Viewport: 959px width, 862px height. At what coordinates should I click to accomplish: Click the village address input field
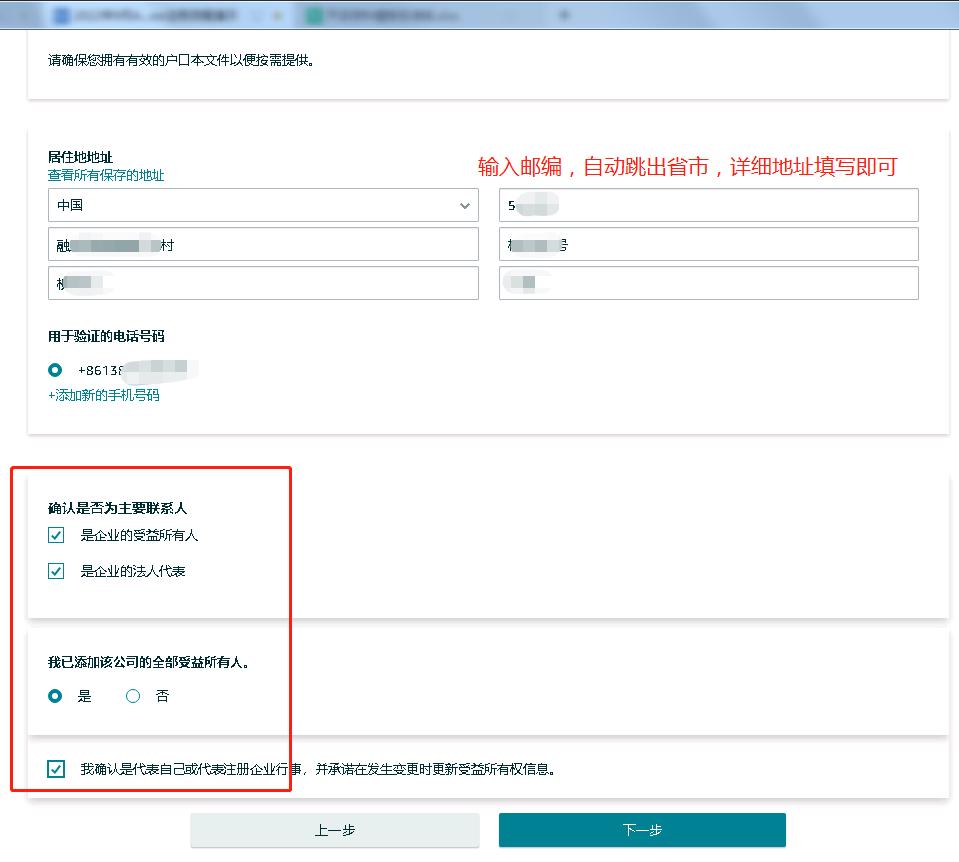tap(264, 244)
